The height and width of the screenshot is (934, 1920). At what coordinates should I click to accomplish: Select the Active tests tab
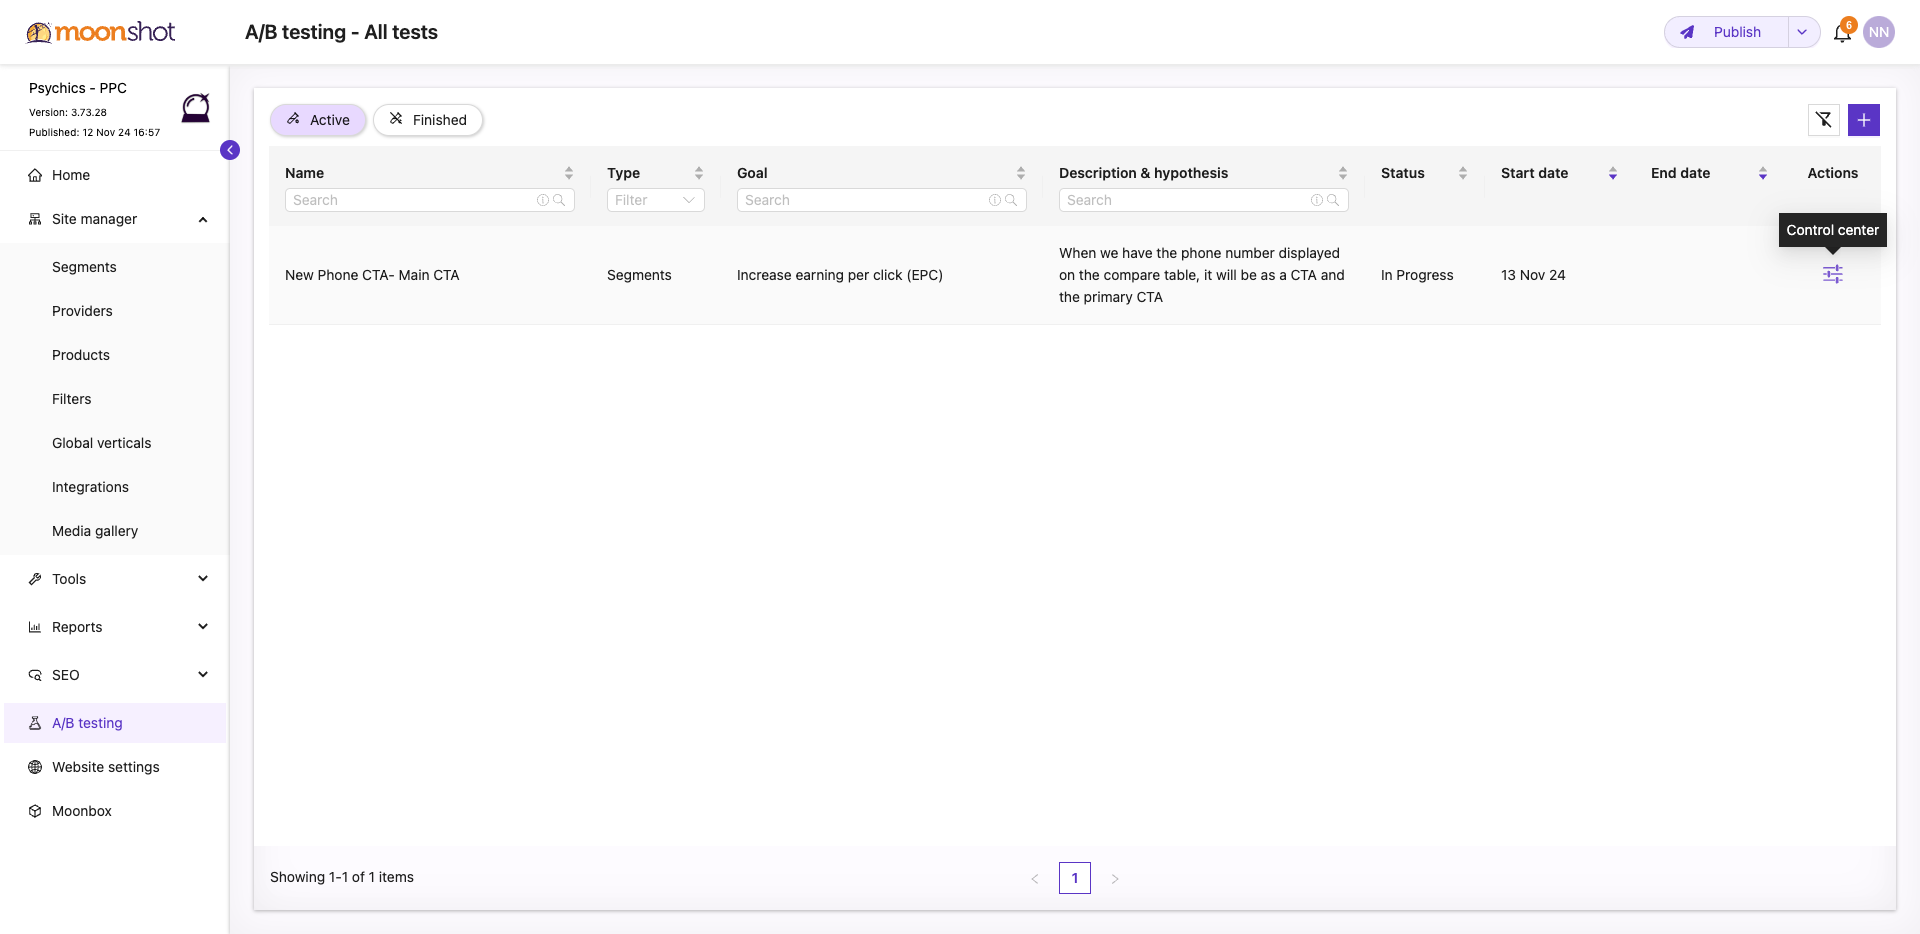click(318, 120)
